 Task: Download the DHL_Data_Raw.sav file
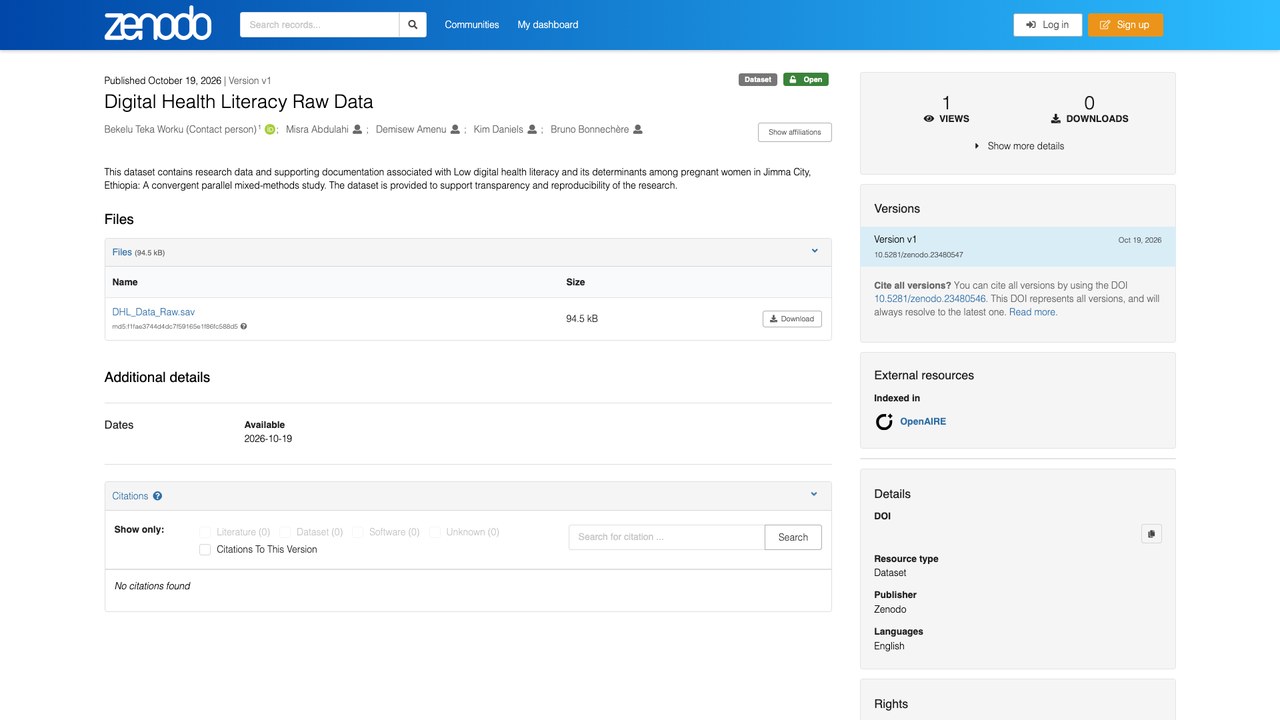pyautogui.click(x=792, y=319)
